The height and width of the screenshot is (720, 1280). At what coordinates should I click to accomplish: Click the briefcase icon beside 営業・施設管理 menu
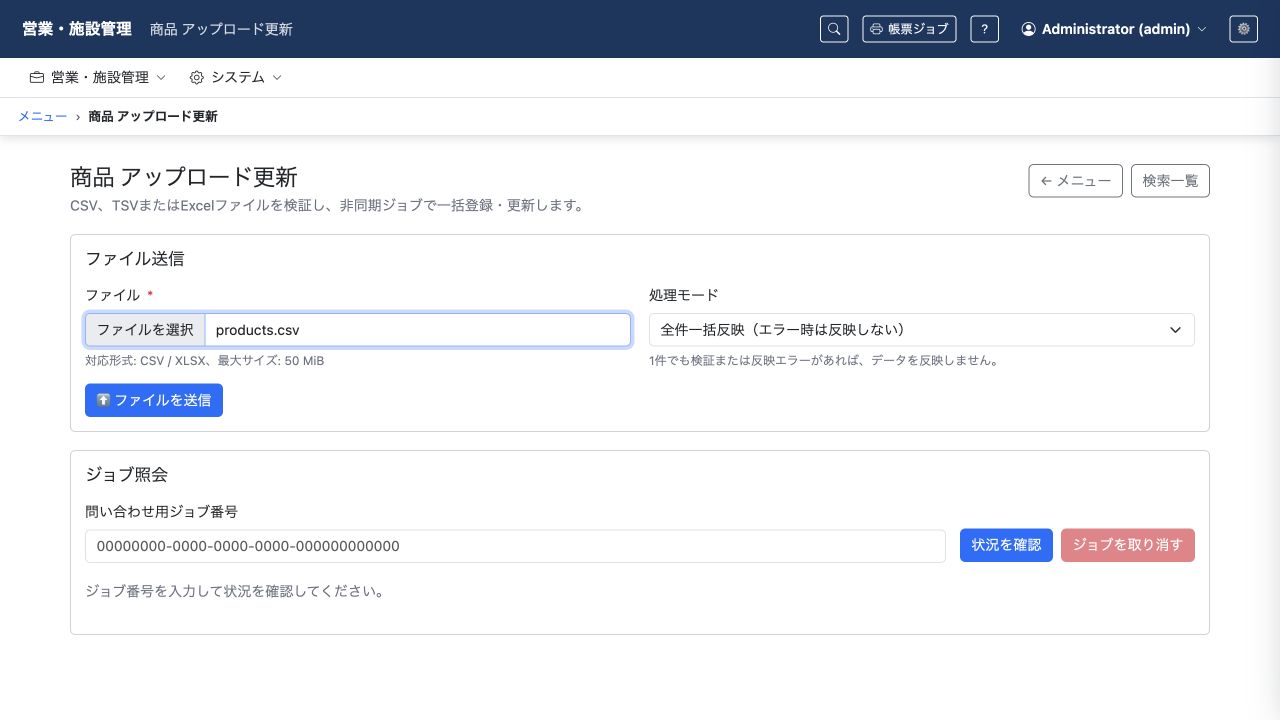(x=37, y=77)
